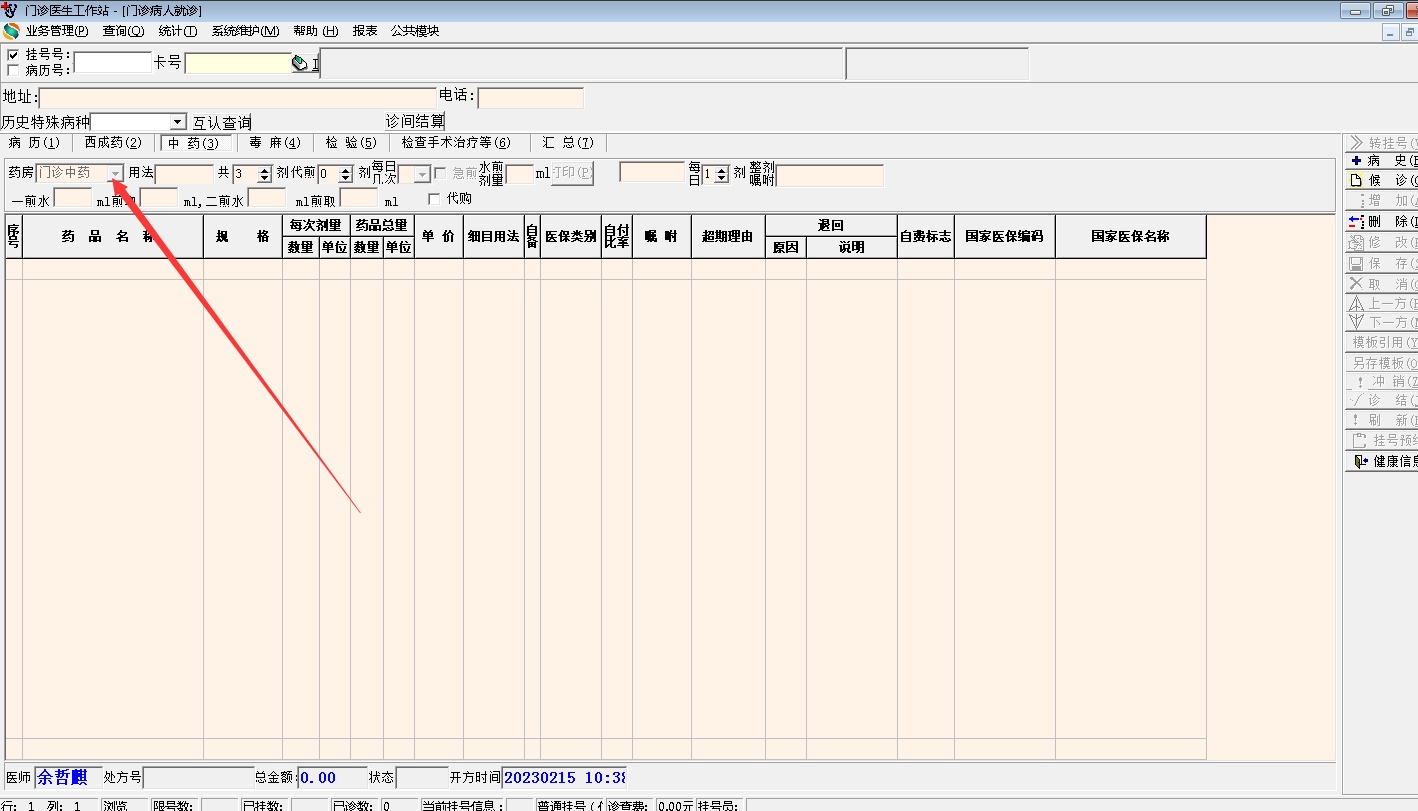The height and width of the screenshot is (811, 1418).
Task: Click the 修改 edit icon
Action: coord(1356,242)
